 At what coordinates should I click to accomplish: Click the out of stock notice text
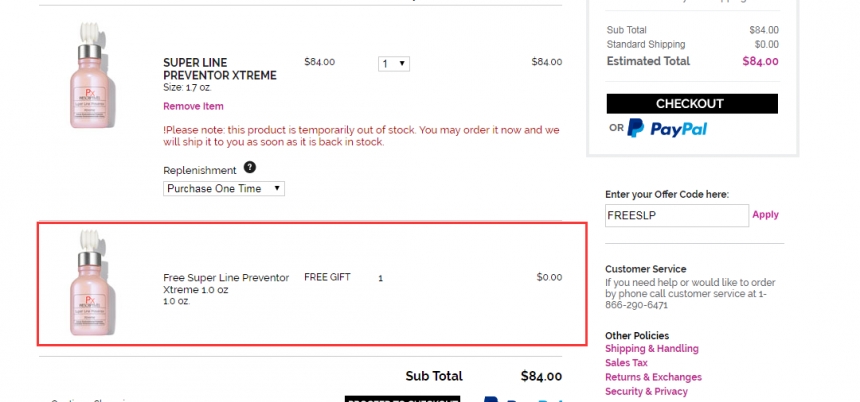click(361, 136)
